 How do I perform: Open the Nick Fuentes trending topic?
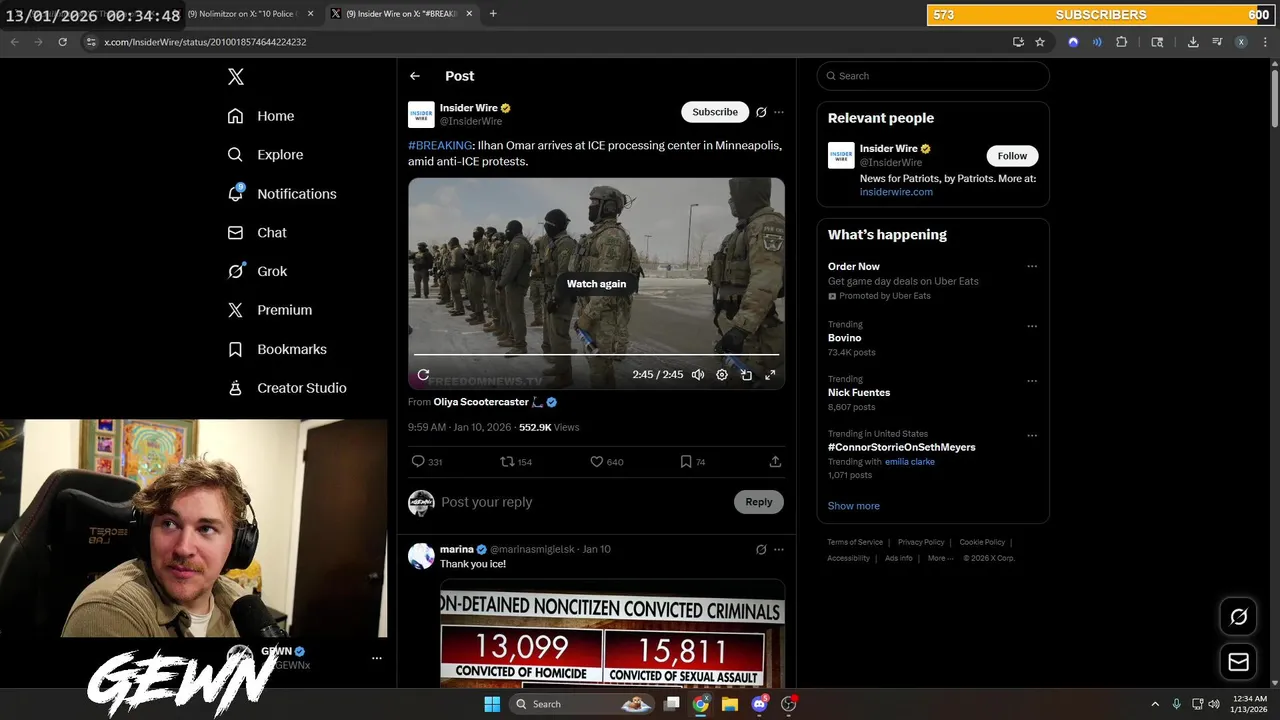coord(859,393)
